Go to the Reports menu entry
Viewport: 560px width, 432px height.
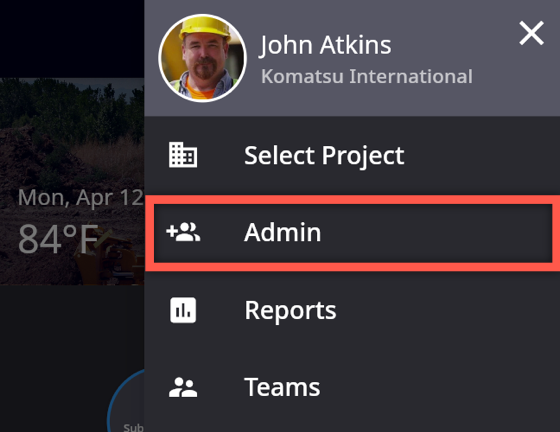coord(352,310)
